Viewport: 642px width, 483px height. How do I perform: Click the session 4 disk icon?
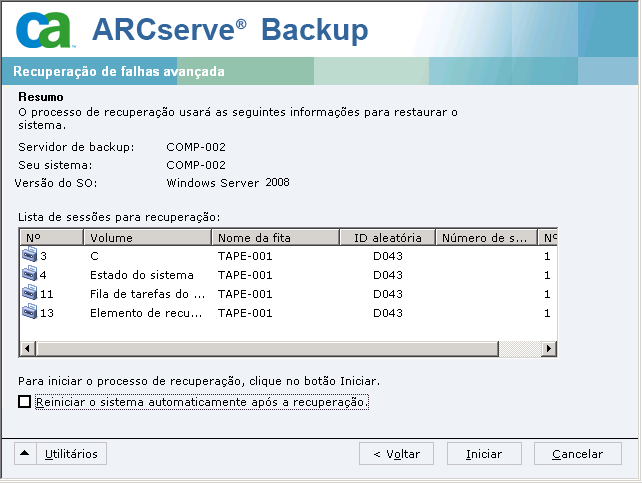pyautogui.click(x=29, y=276)
